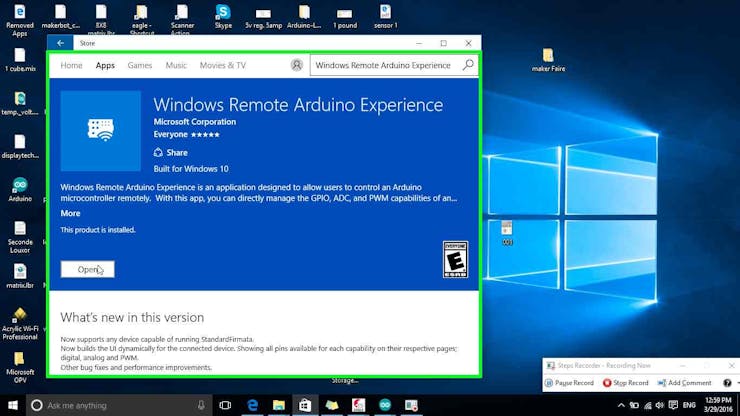740x416 pixels.
Task: Select the sensor 1 desktop file
Action: click(386, 17)
